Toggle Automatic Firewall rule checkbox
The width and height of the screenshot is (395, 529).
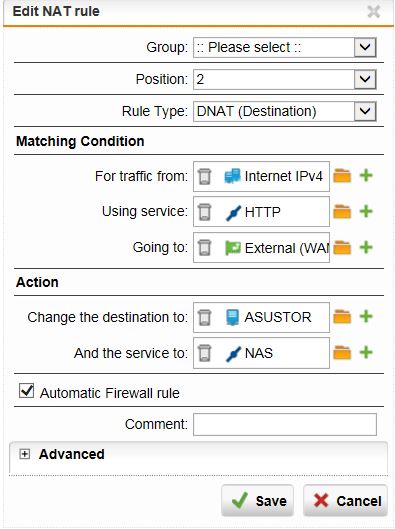tap(26, 391)
